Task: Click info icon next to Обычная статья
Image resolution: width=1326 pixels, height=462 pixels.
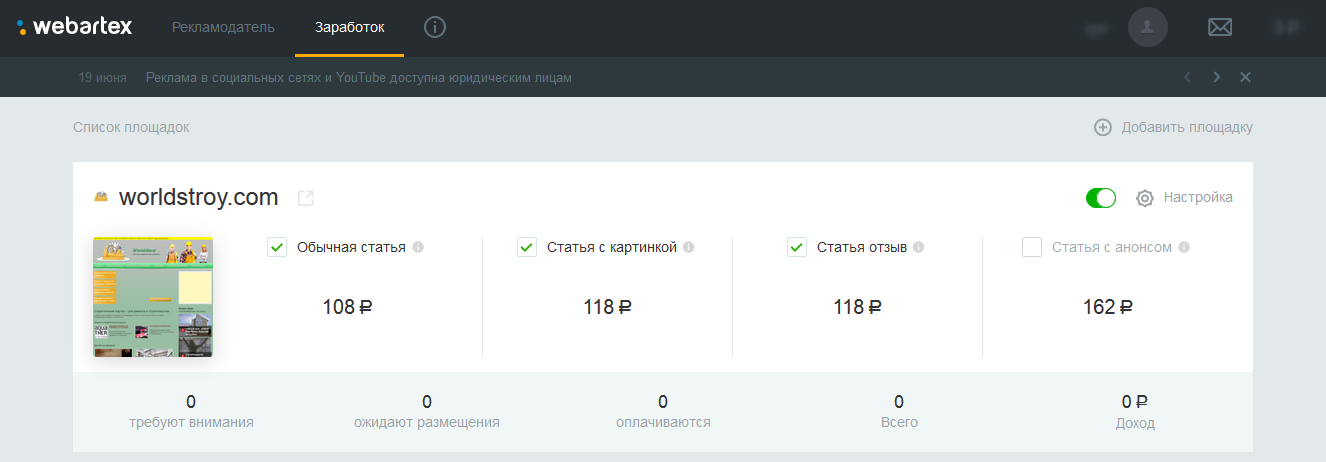Action: pos(418,247)
